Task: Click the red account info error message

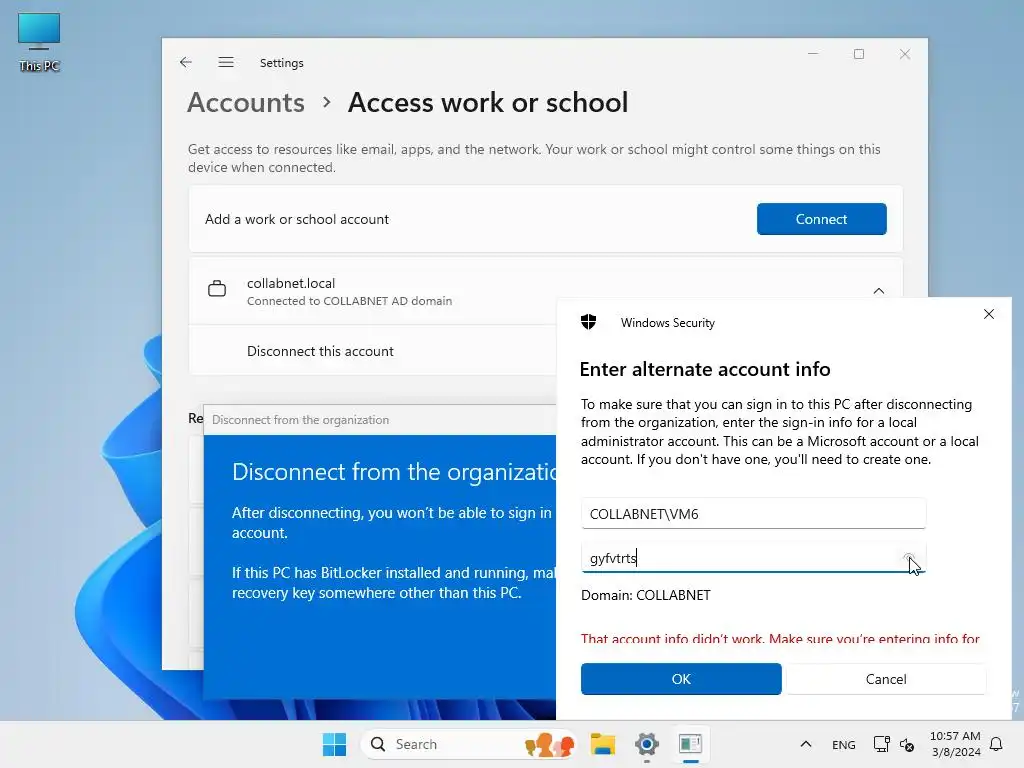Action: coord(780,638)
